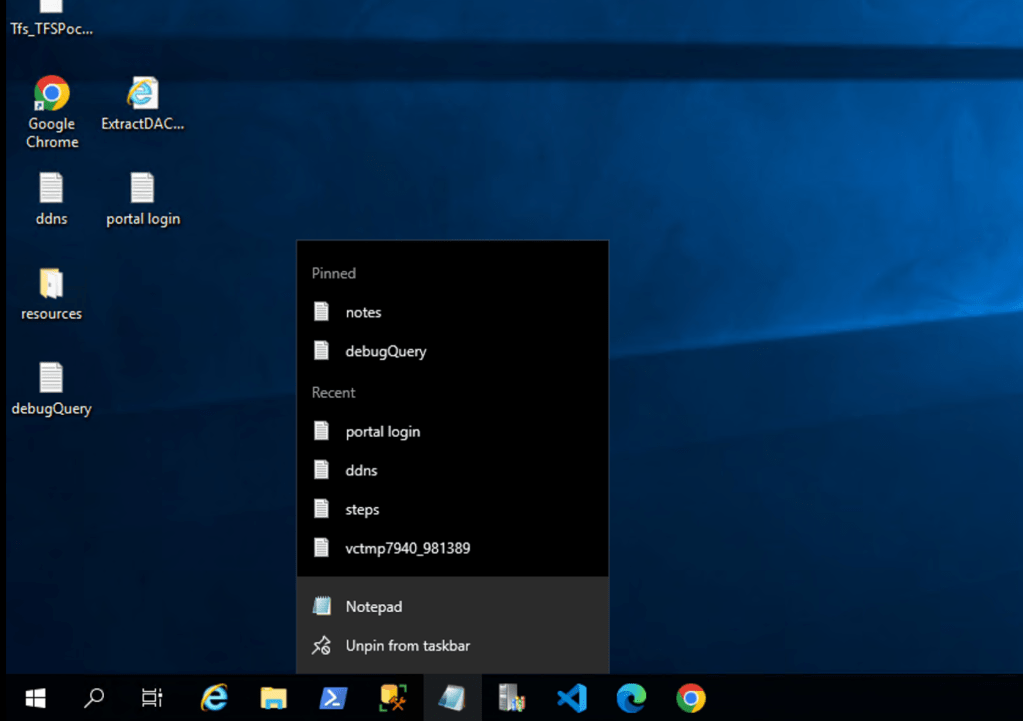Select the ddns file on desktop
Screen dimensions: 1023x721
(51, 199)
